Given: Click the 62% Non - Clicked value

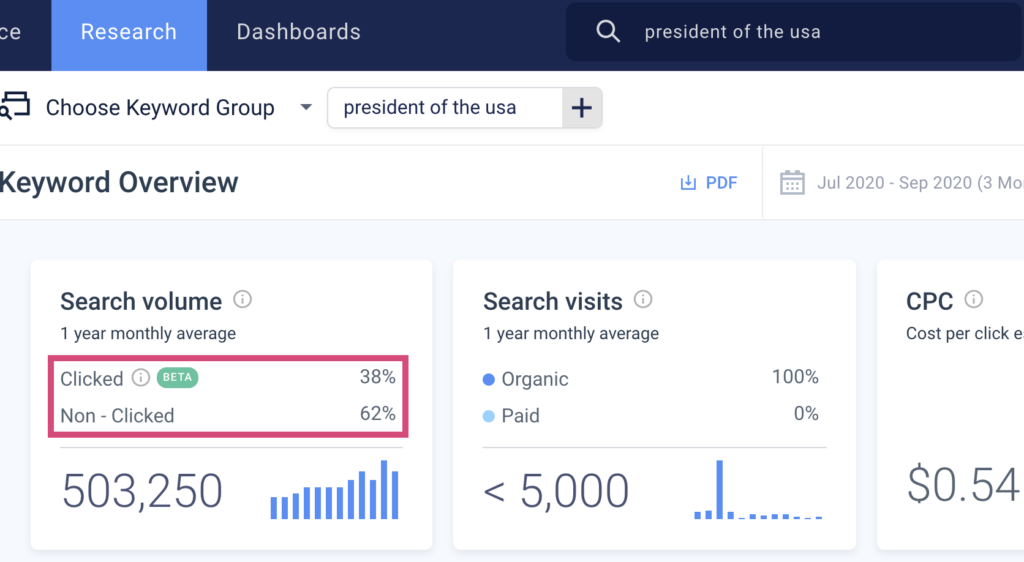Looking at the screenshot, I should [x=377, y=414].
